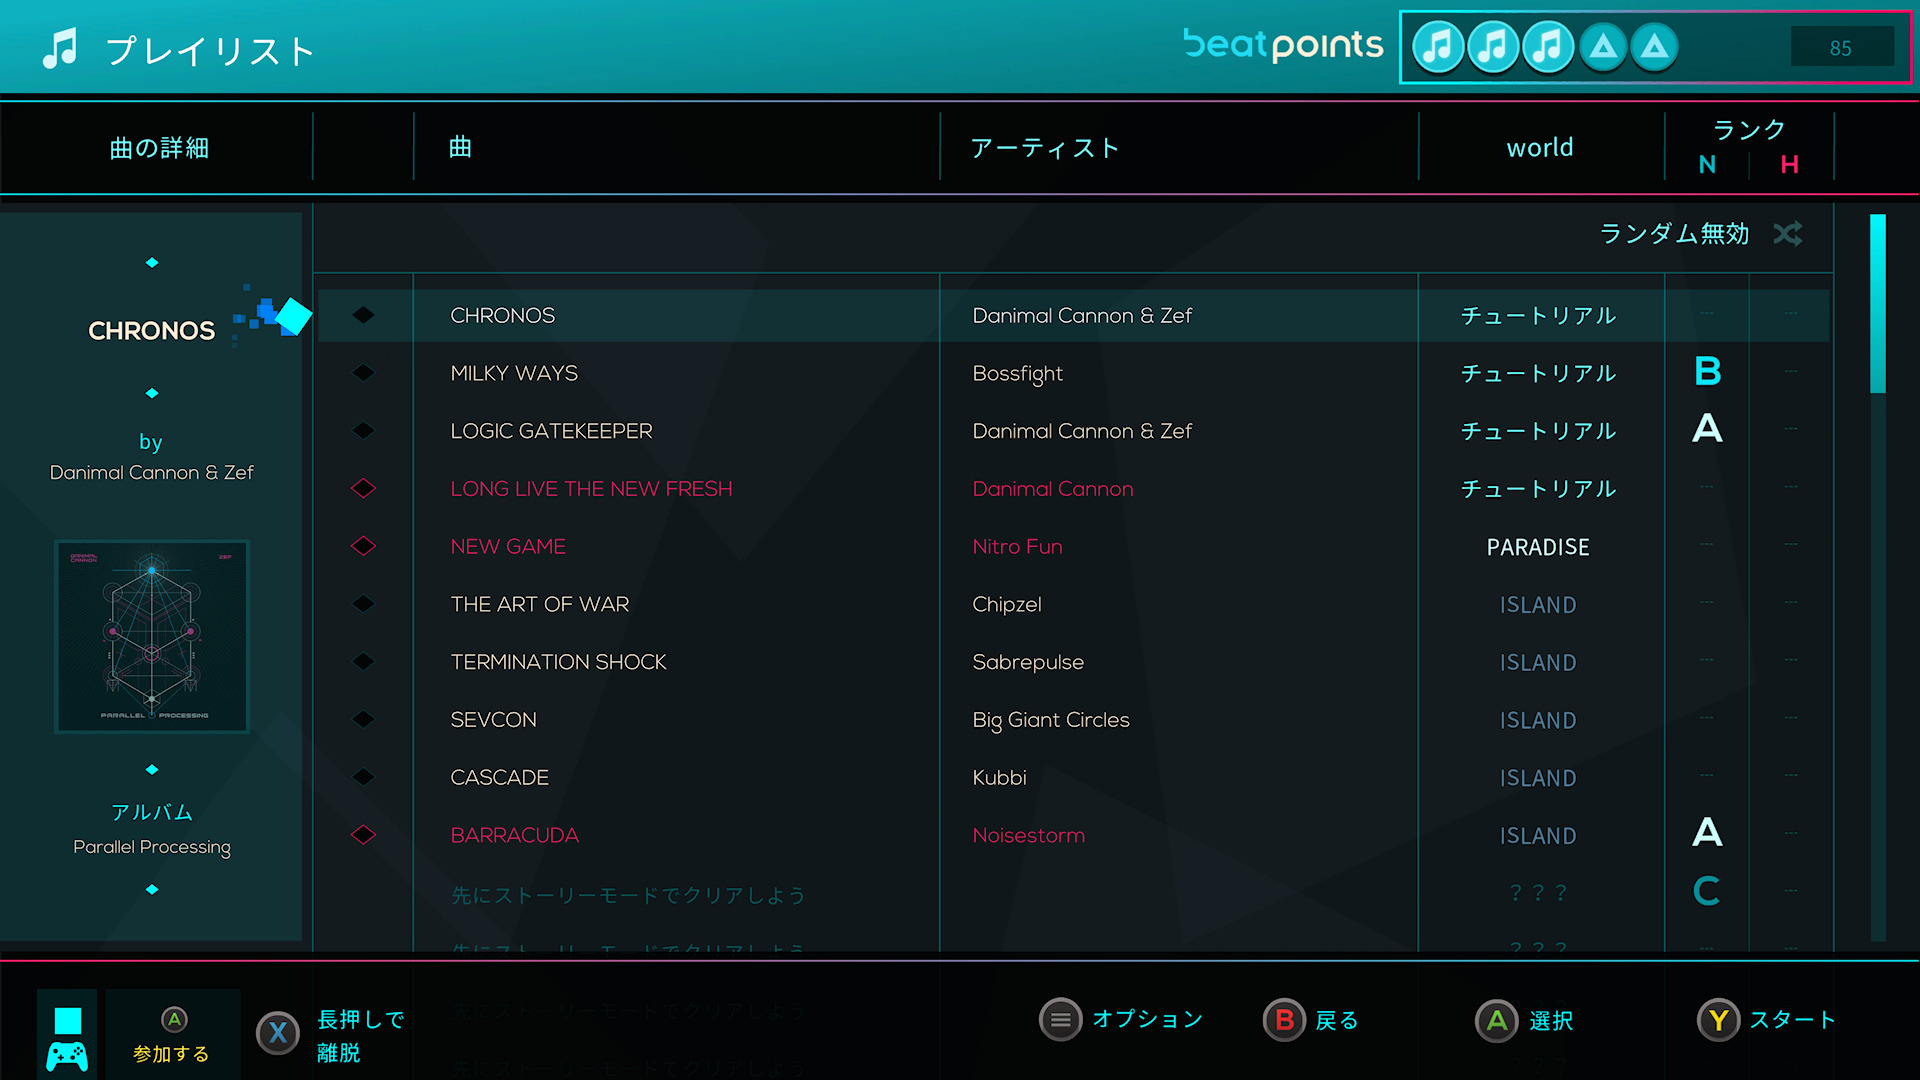Toggle diamond marker for BARRACUDA song
Screen dimensions: 1920x1080
(363, 835)
